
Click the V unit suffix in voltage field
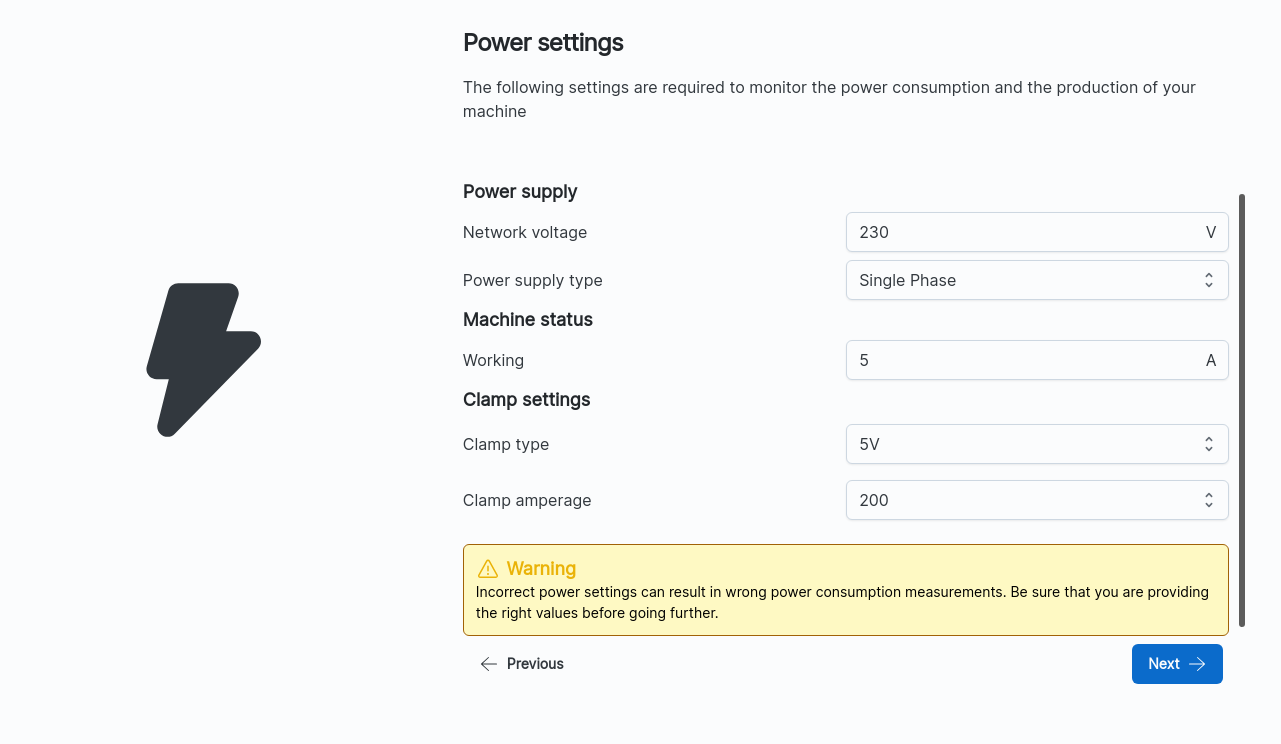pos(1211,232)
